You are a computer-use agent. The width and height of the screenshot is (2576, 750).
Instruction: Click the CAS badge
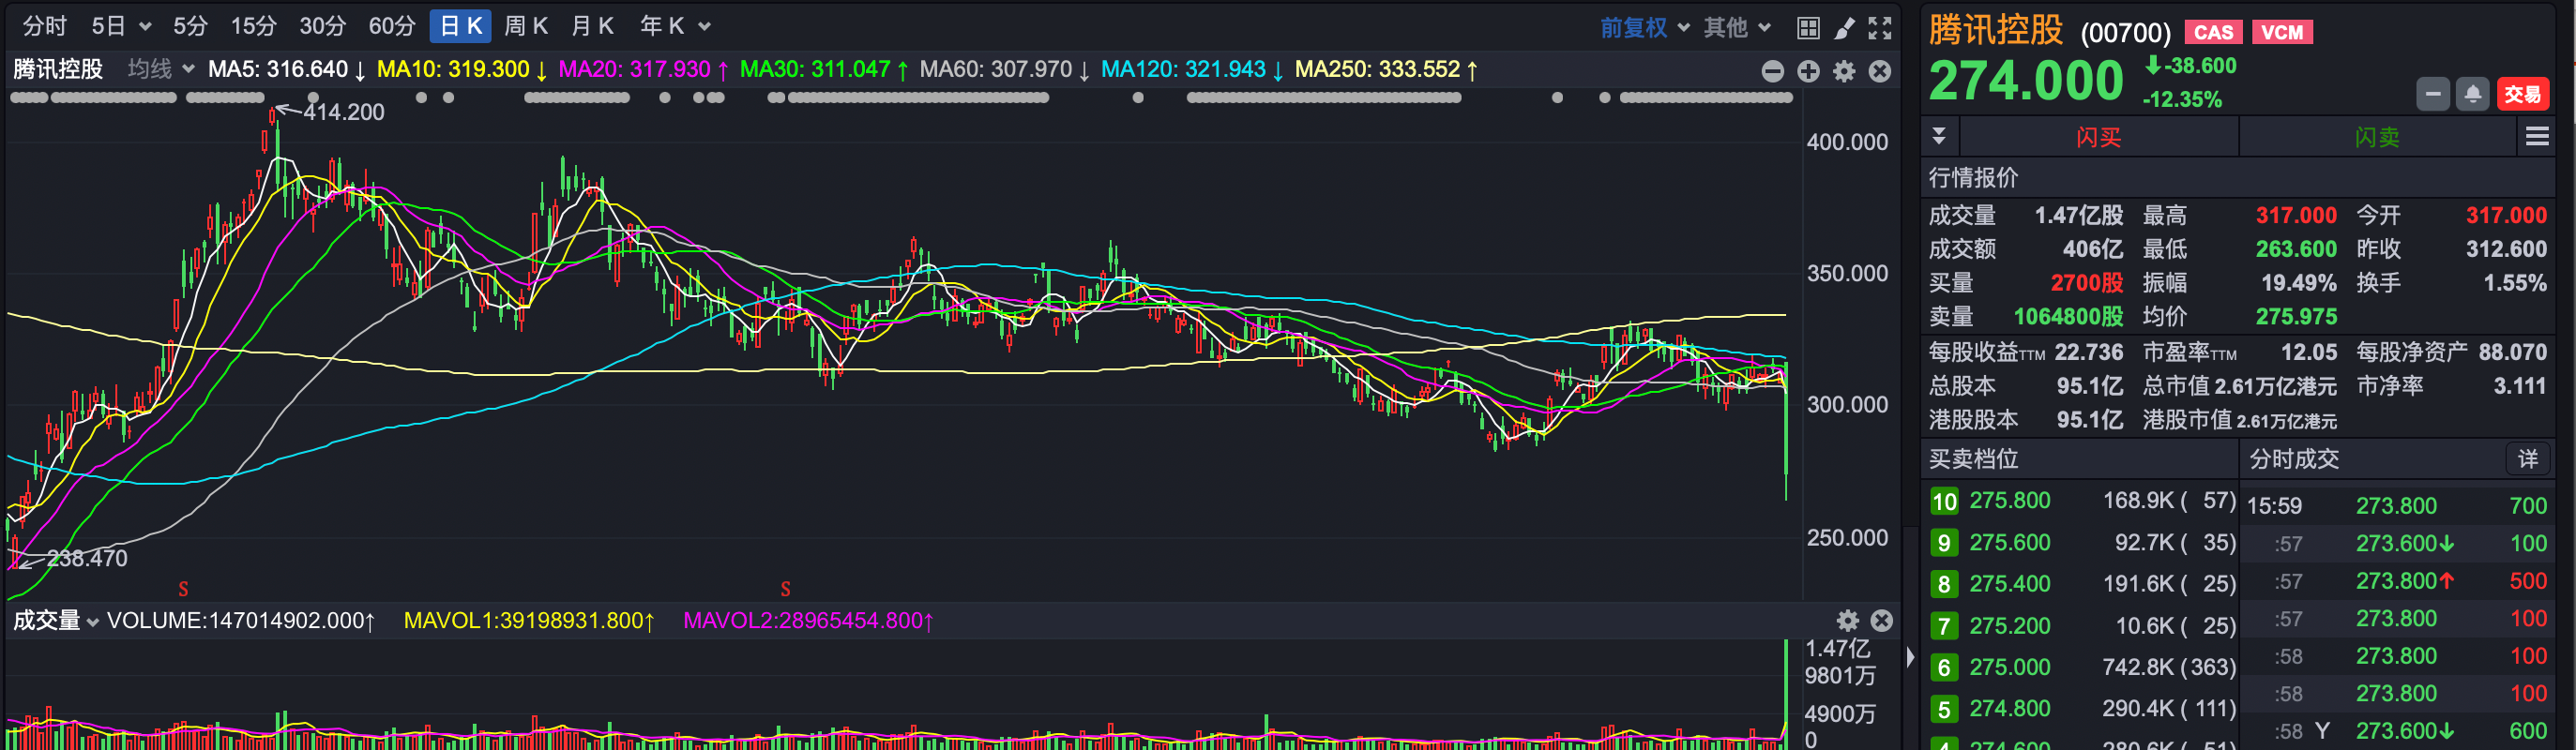(x=2213, y=32)
